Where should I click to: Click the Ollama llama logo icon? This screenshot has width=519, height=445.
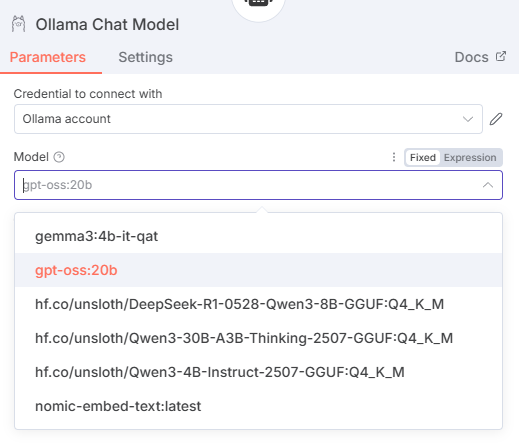click(18, 24)
